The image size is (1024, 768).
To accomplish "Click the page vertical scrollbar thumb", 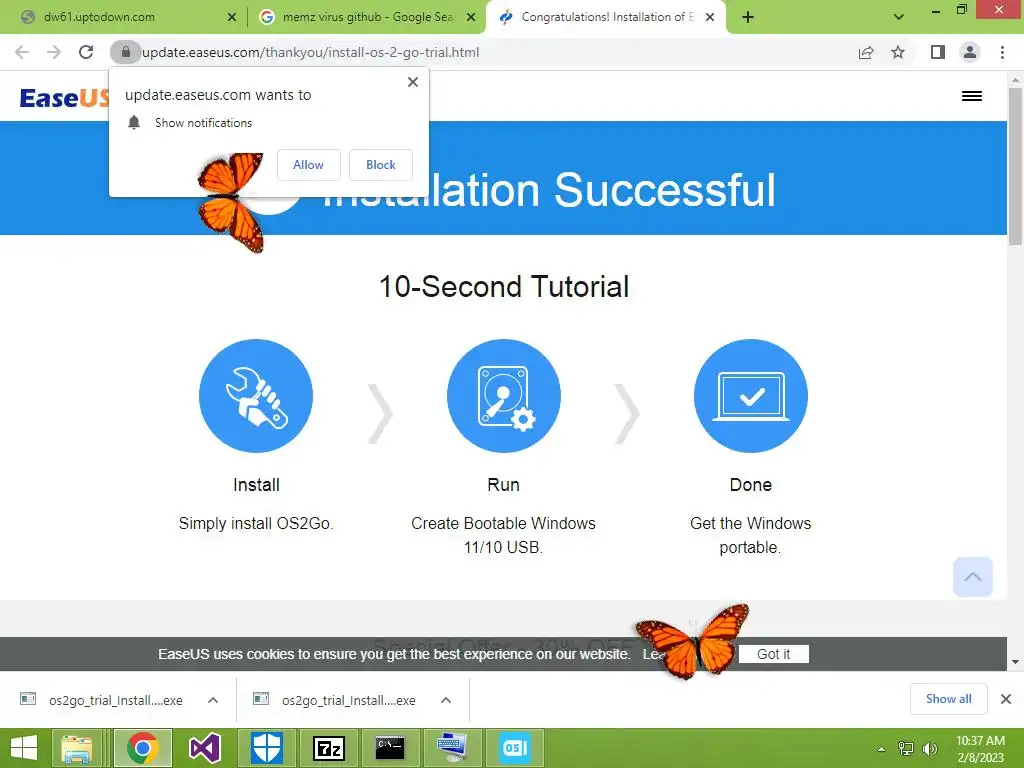I will (x=1015, y=167).
